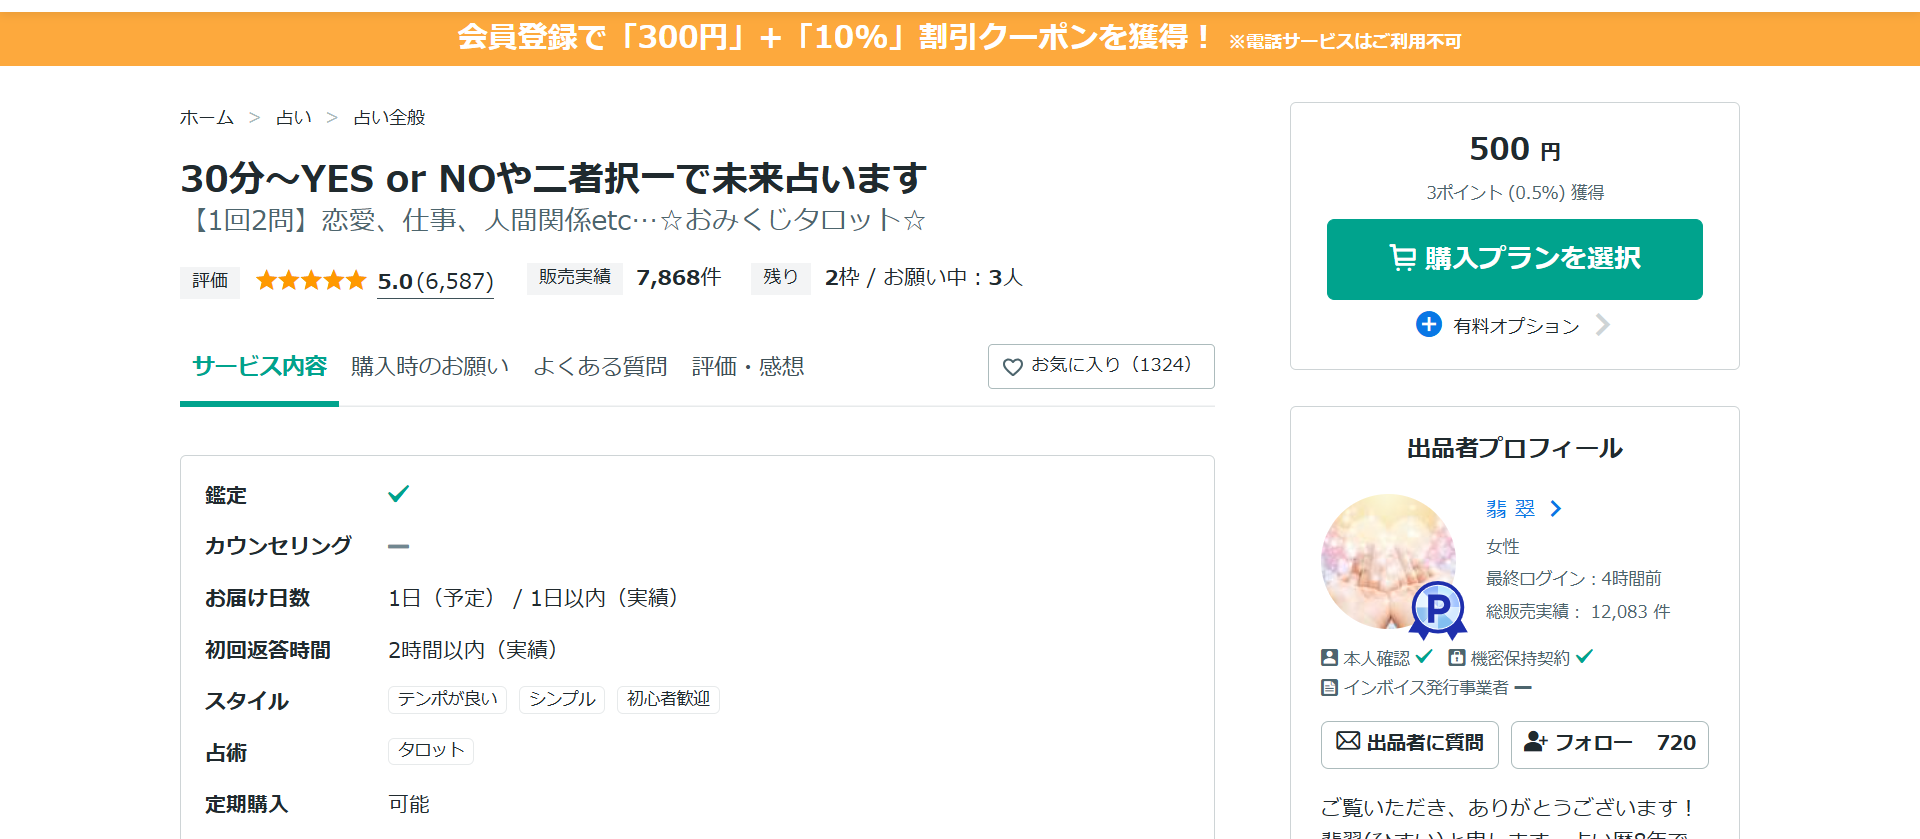
Task: Click the identity verified icon 本人確認
Action: 1329,658
